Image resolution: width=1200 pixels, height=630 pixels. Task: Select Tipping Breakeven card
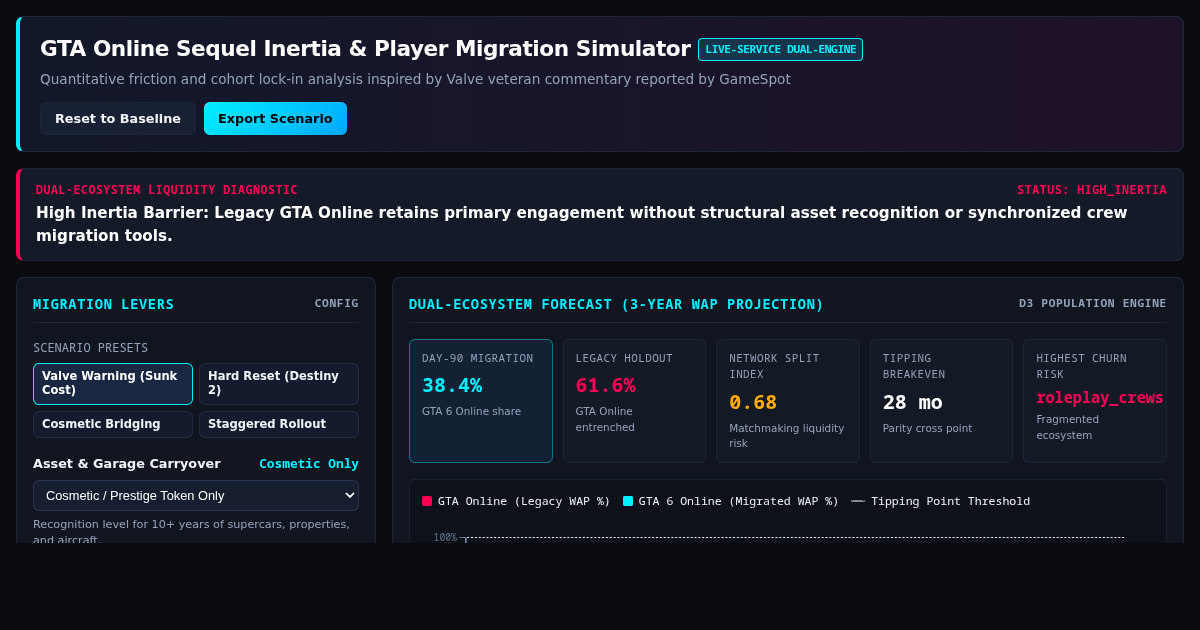[x=941, y=401]
